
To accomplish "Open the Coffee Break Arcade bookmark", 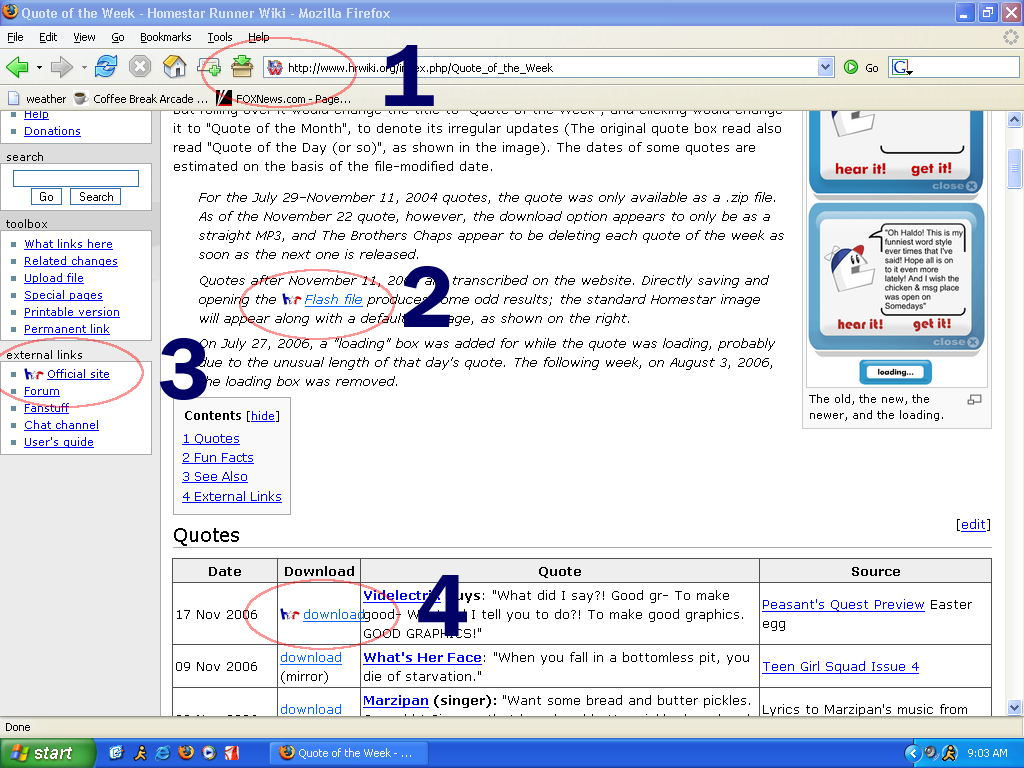I will [141, 99].
